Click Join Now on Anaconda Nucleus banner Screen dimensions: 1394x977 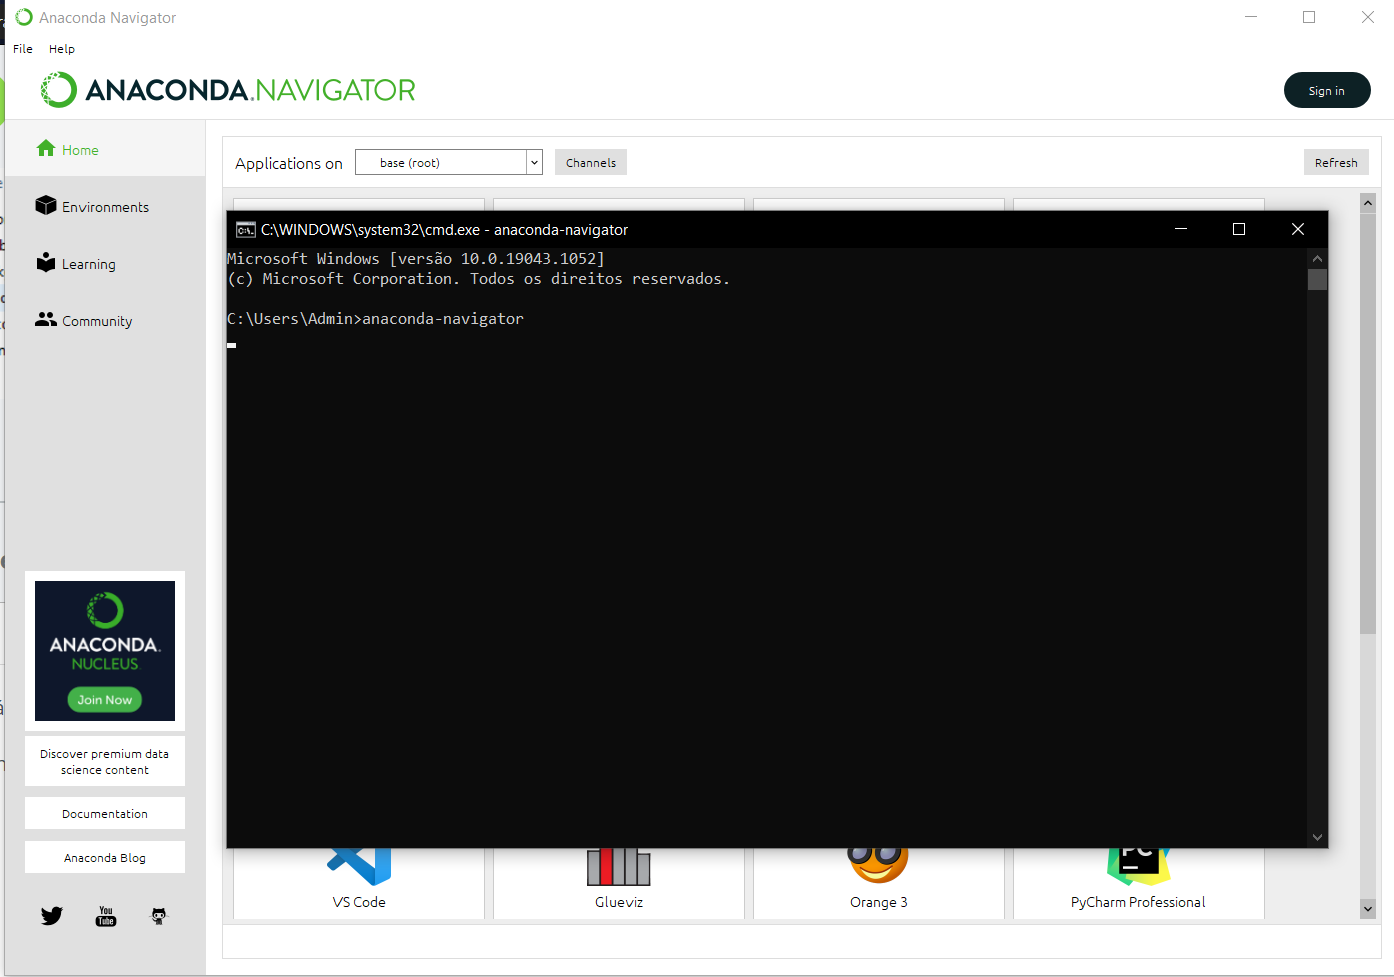pos(105,700)
